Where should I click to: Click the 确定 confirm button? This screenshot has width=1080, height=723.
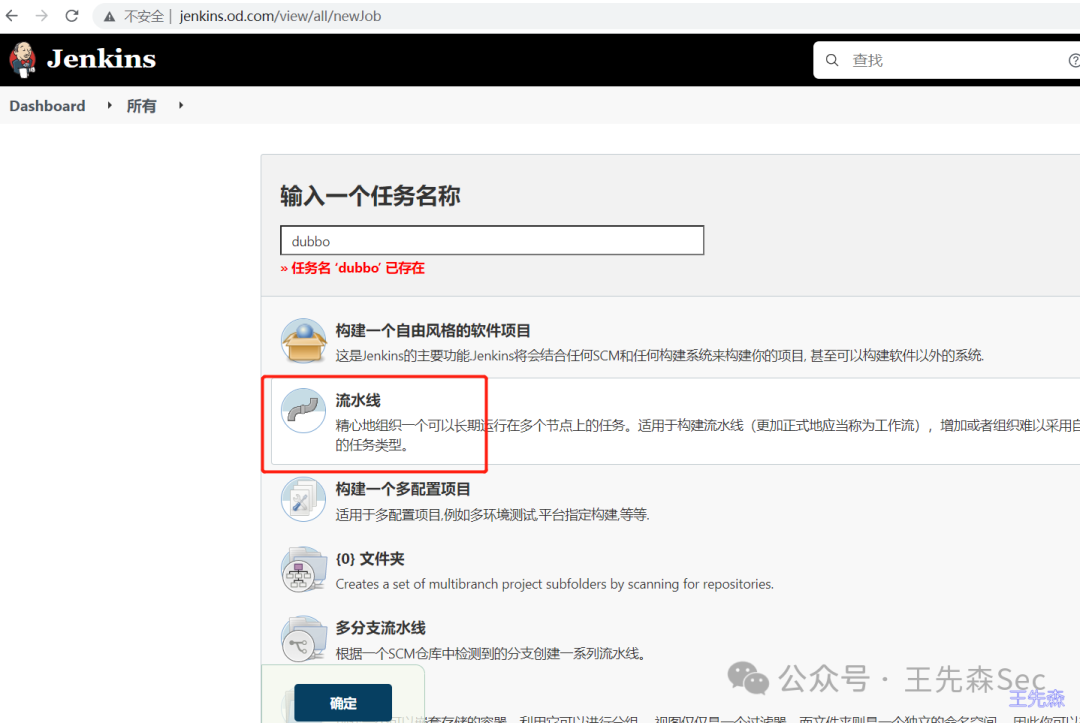click(343, 702)
